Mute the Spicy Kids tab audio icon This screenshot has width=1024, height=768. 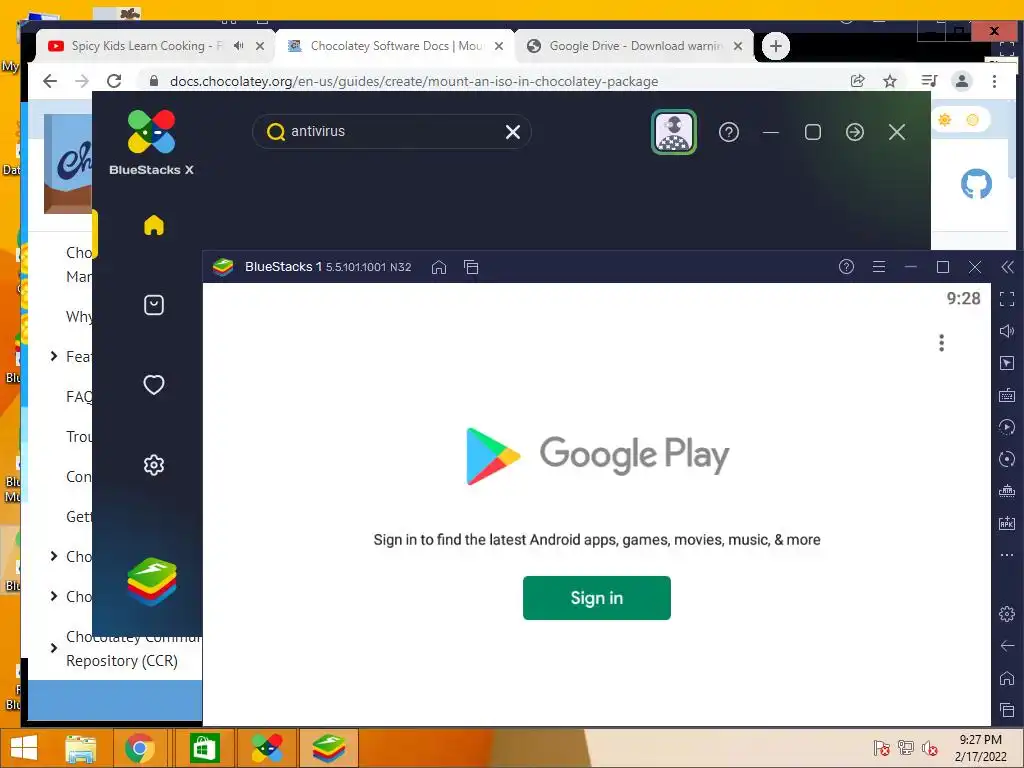tap(239, 46)
